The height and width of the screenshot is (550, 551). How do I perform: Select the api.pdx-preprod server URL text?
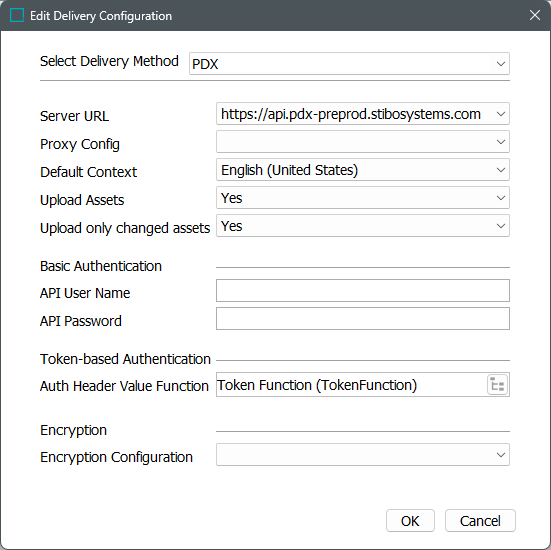351,114
